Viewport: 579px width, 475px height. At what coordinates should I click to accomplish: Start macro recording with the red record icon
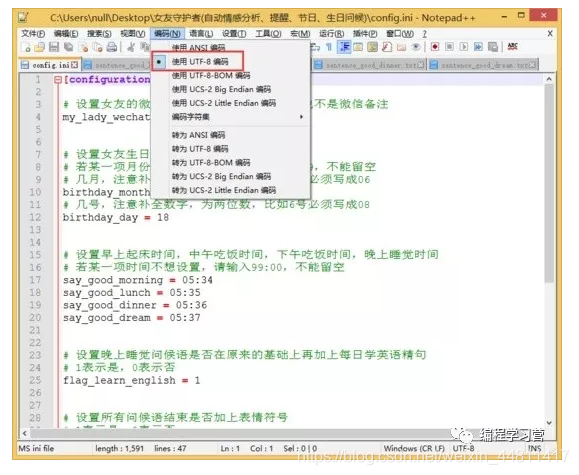click(x=435, y=47)
